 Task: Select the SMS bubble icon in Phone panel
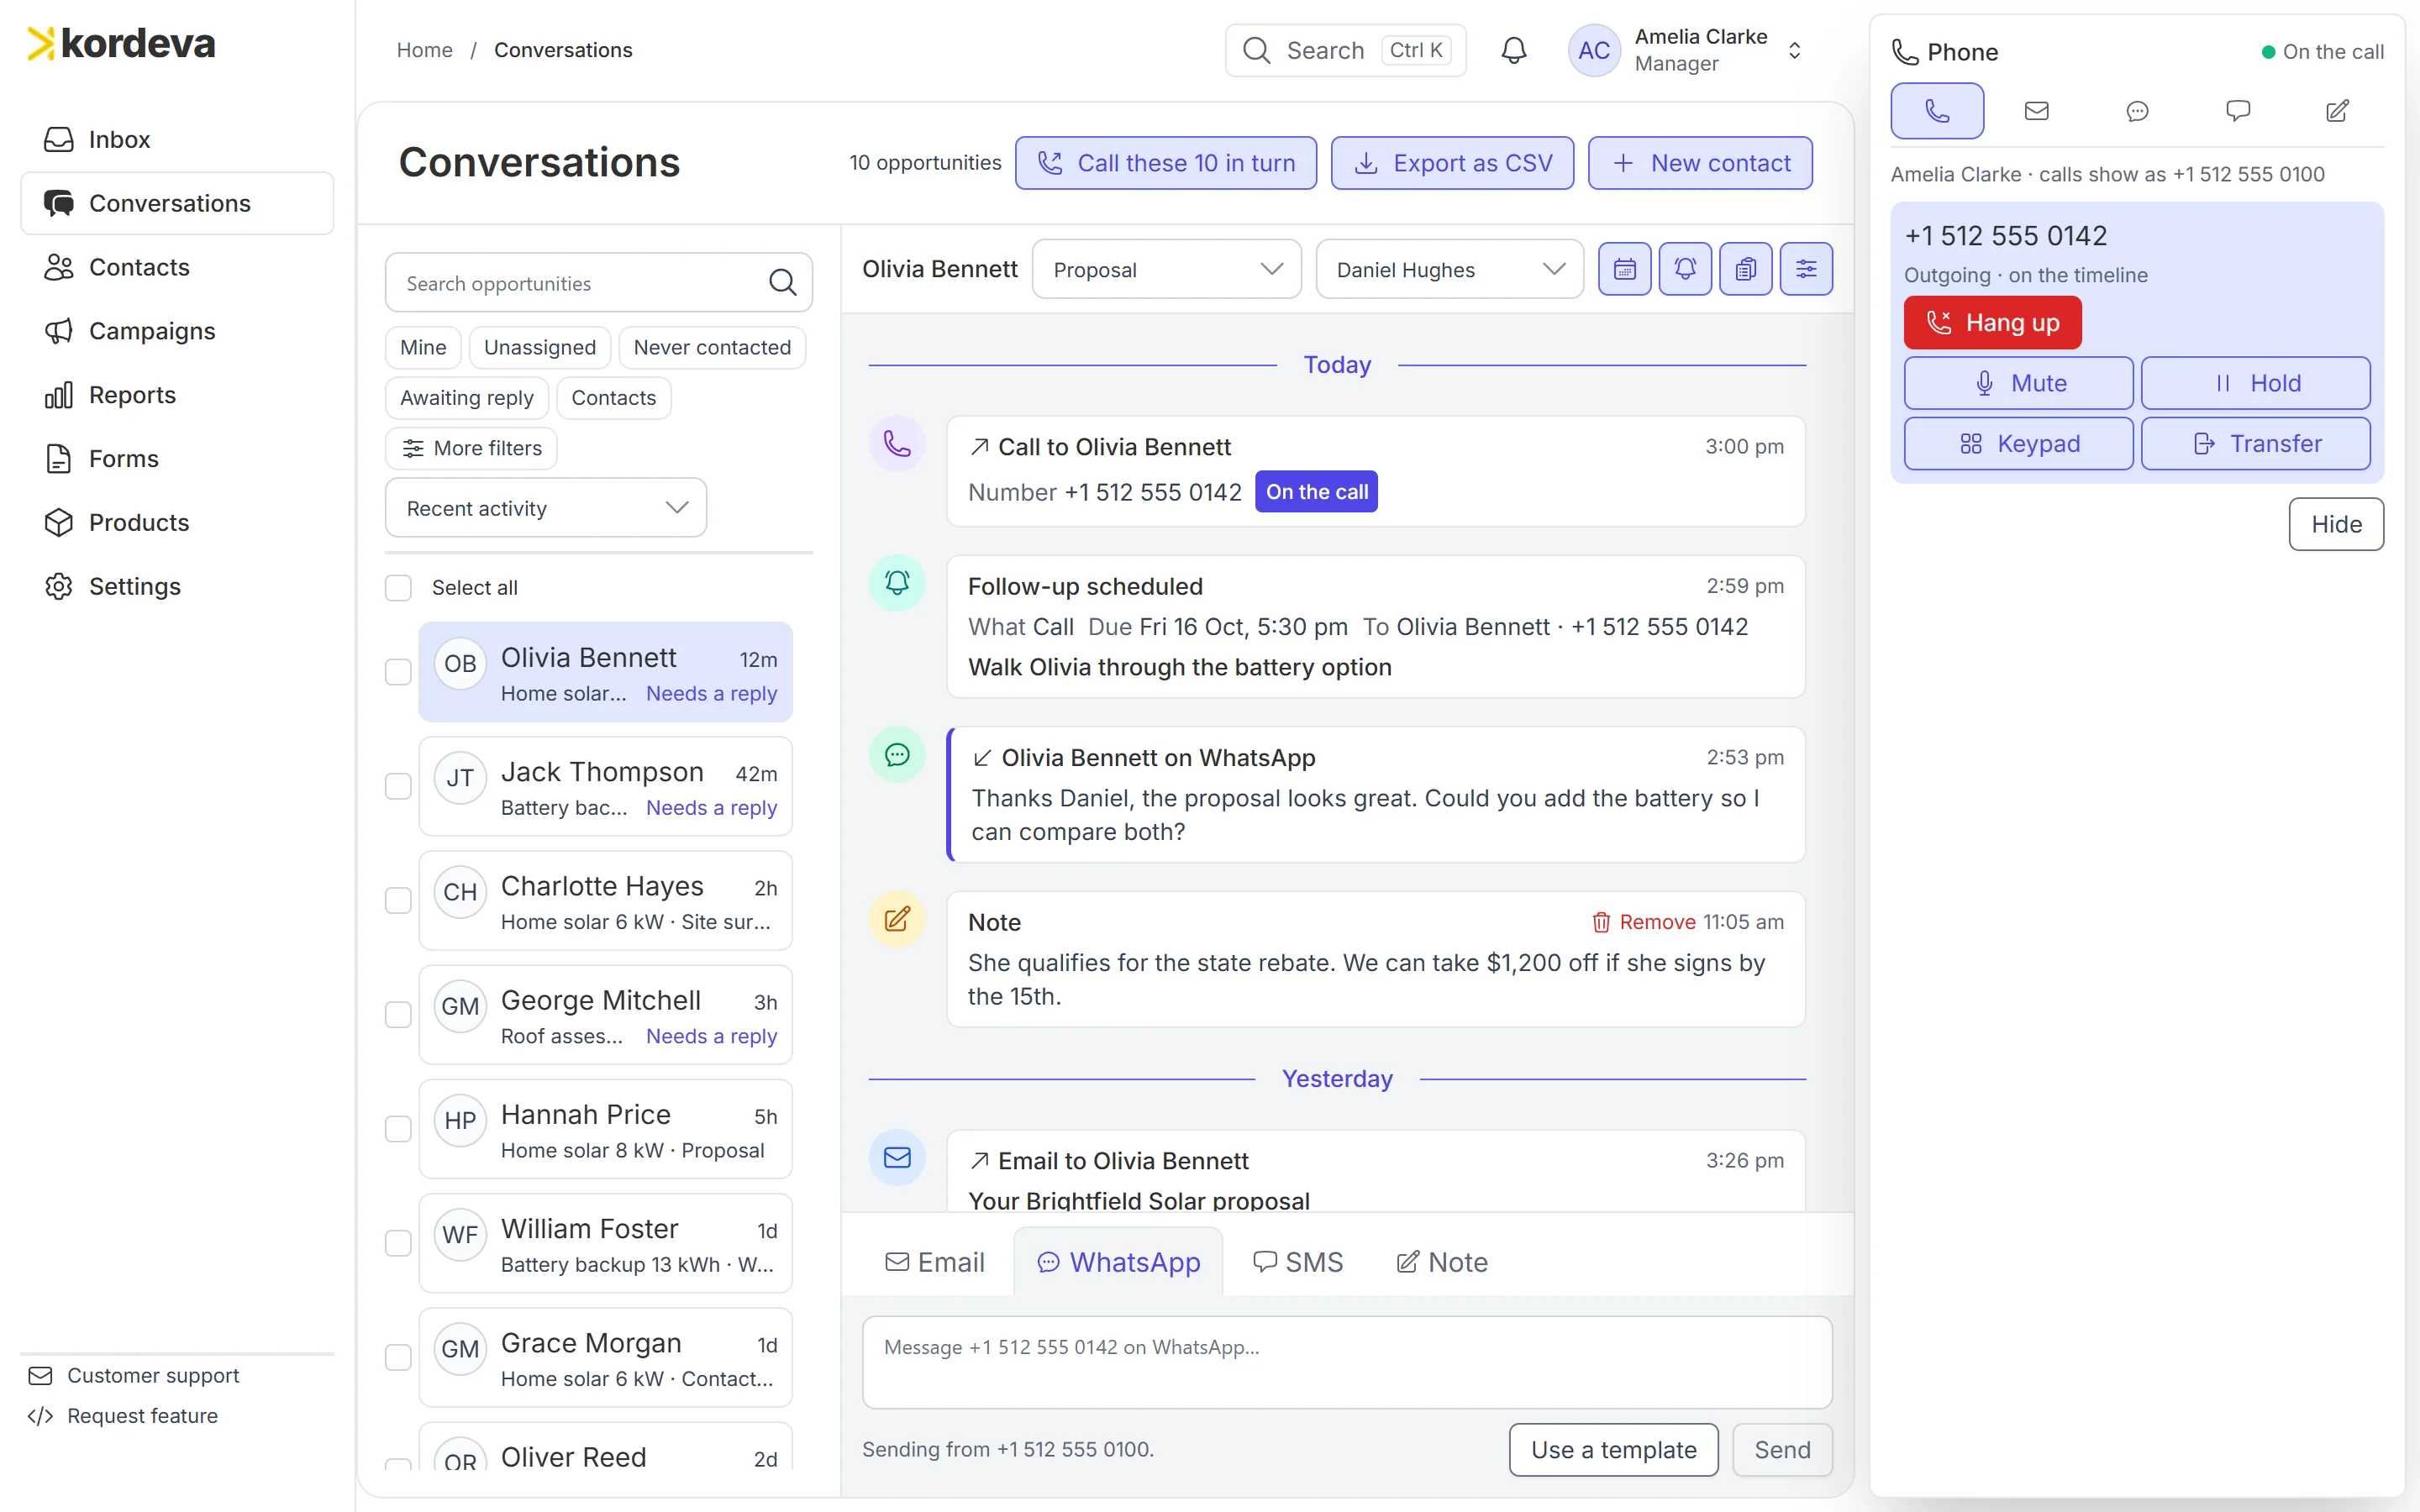(2238, 111)
